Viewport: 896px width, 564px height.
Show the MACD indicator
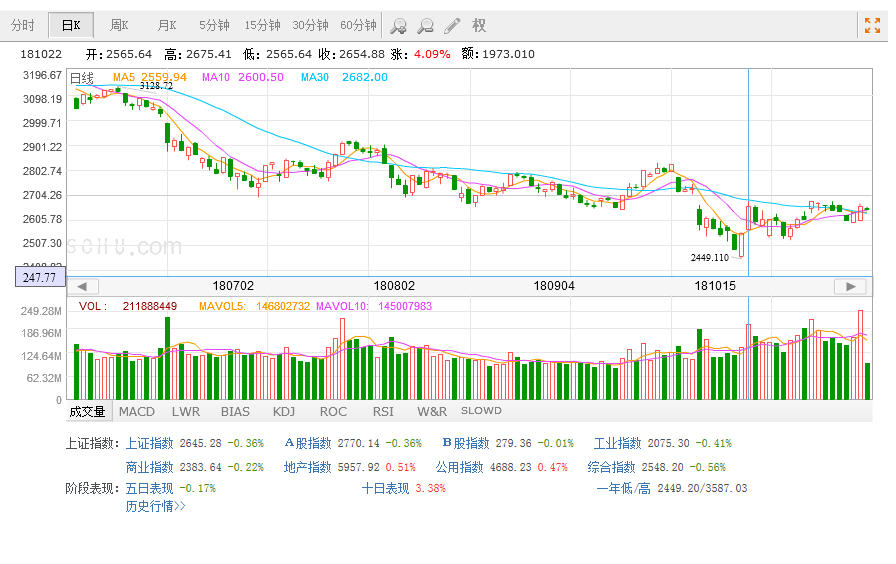[x=137, y=411]
